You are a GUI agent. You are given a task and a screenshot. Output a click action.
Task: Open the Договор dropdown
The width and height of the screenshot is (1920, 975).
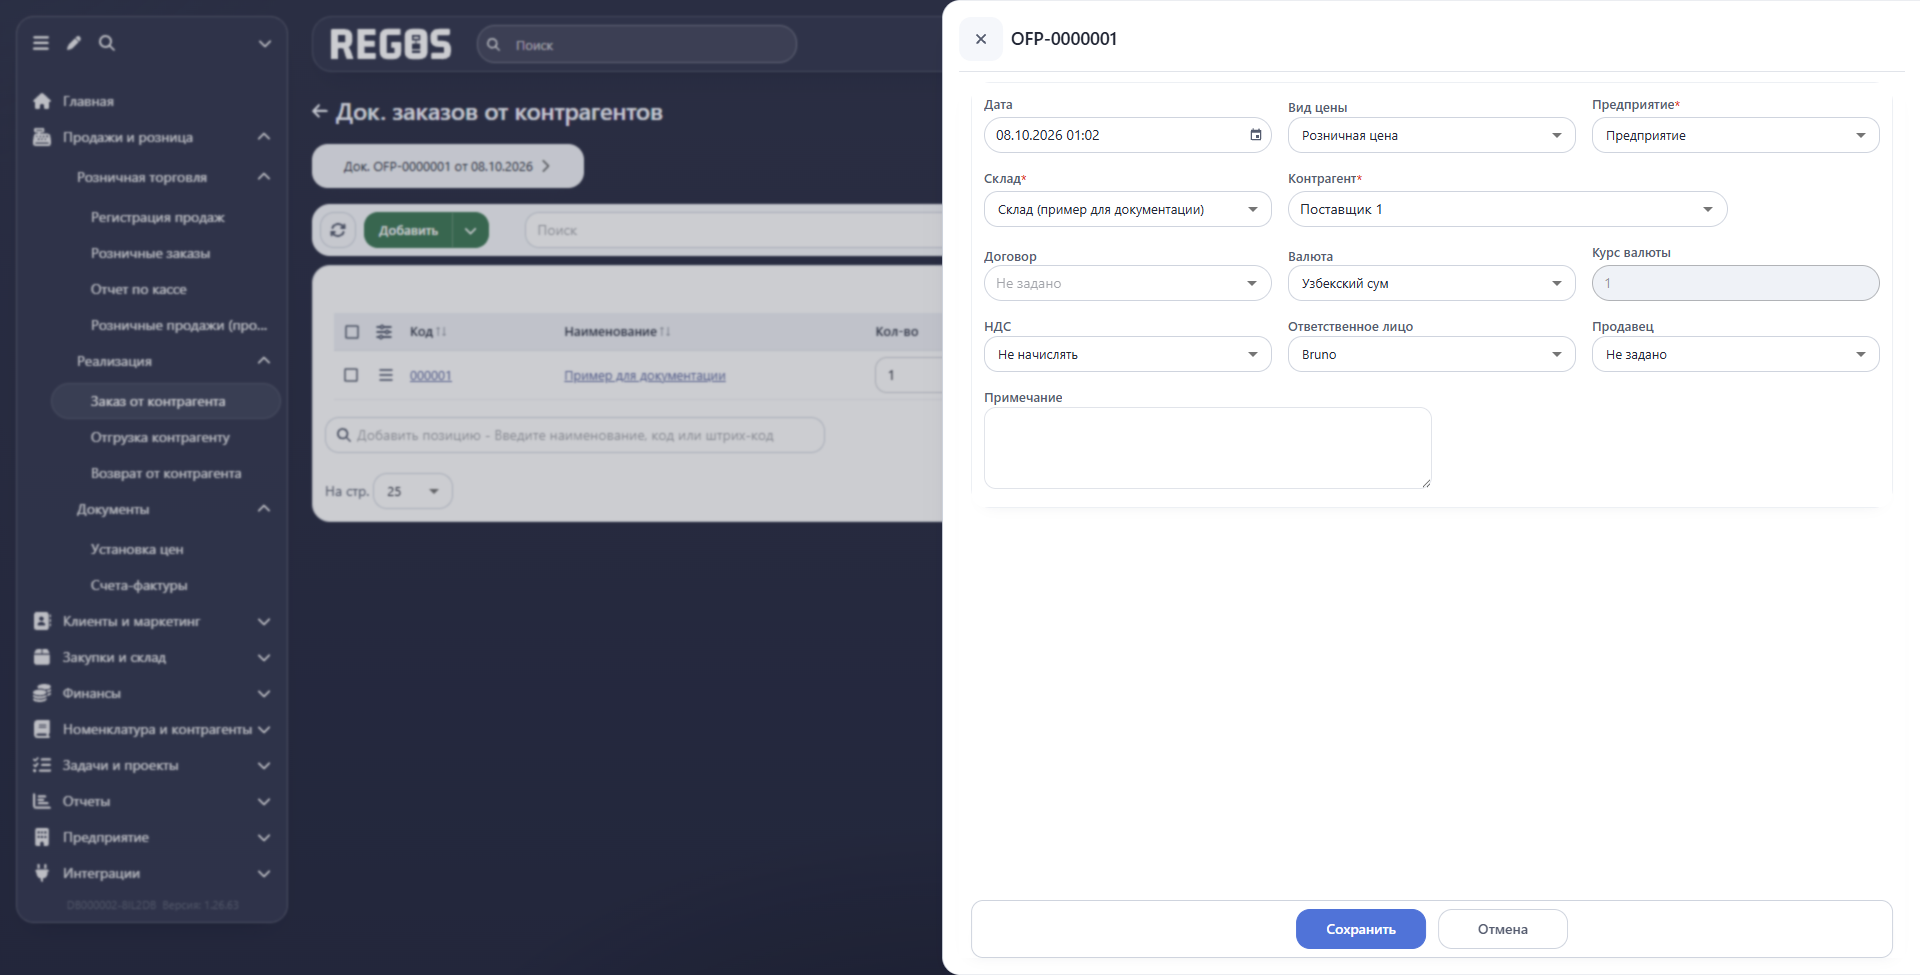coord(1127,283)
